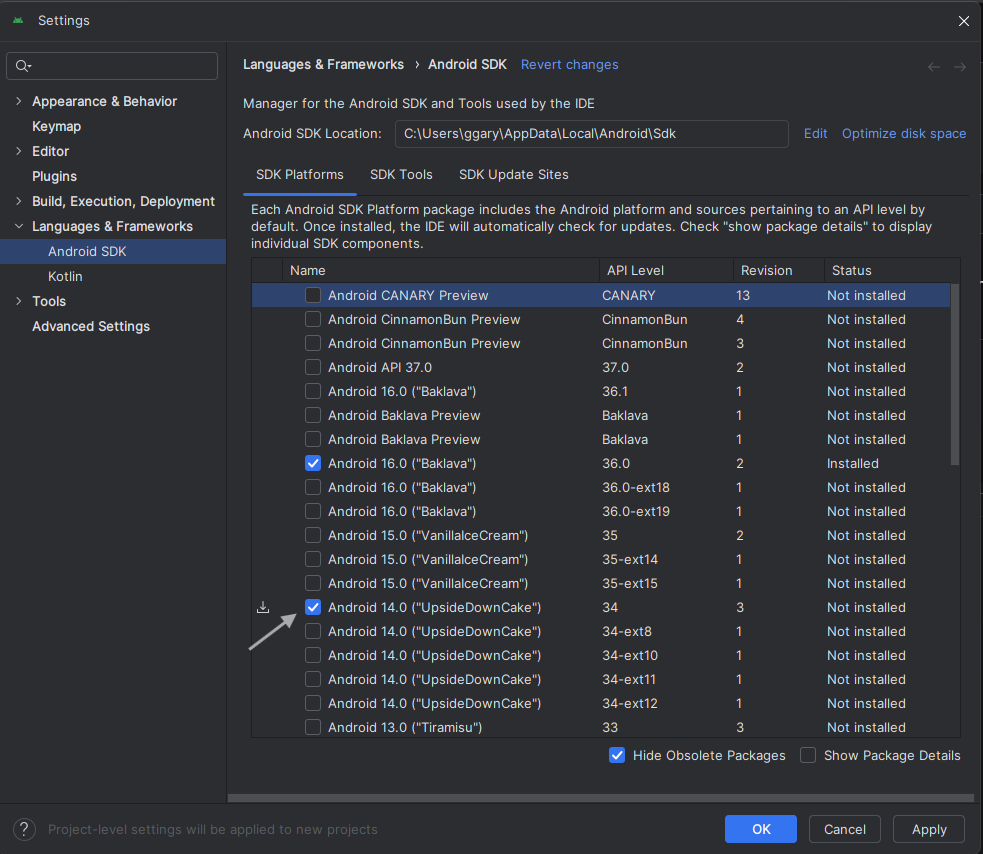Check the Android 13.0 Tiramisu checkbox
The image size is (983, 854).
coord(313,727)
